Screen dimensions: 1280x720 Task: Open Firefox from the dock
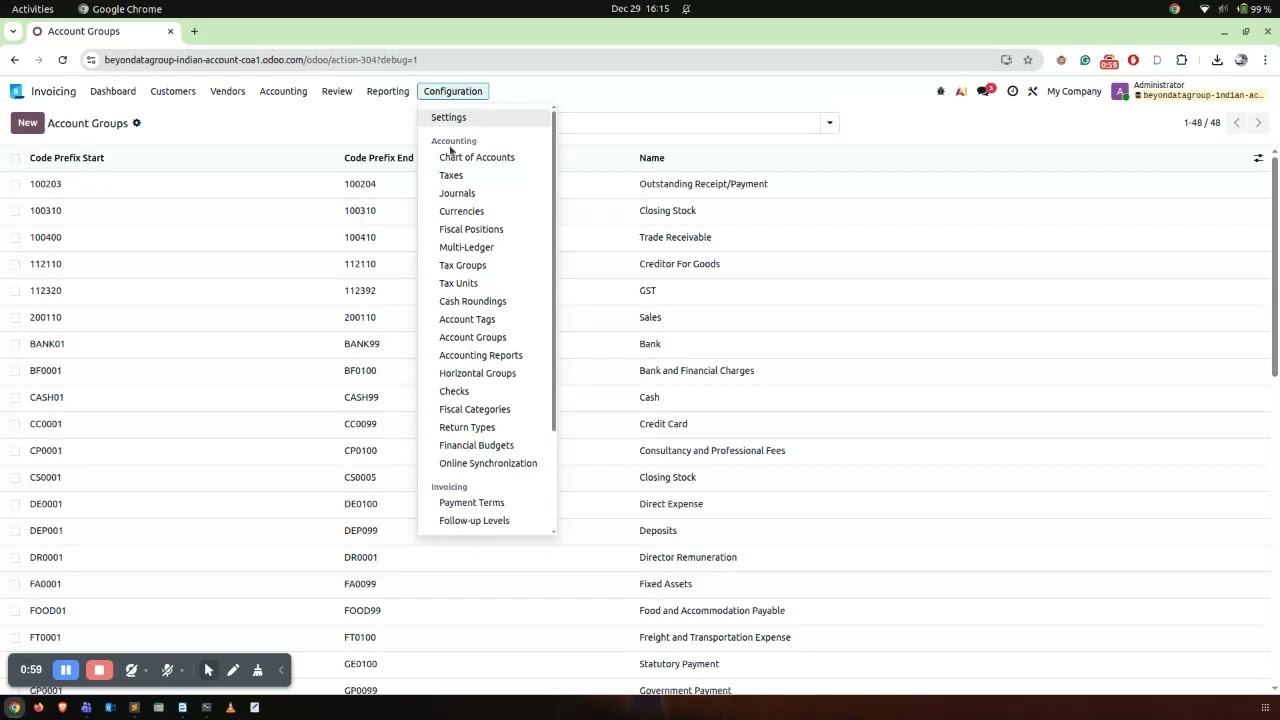coord(38,708)
